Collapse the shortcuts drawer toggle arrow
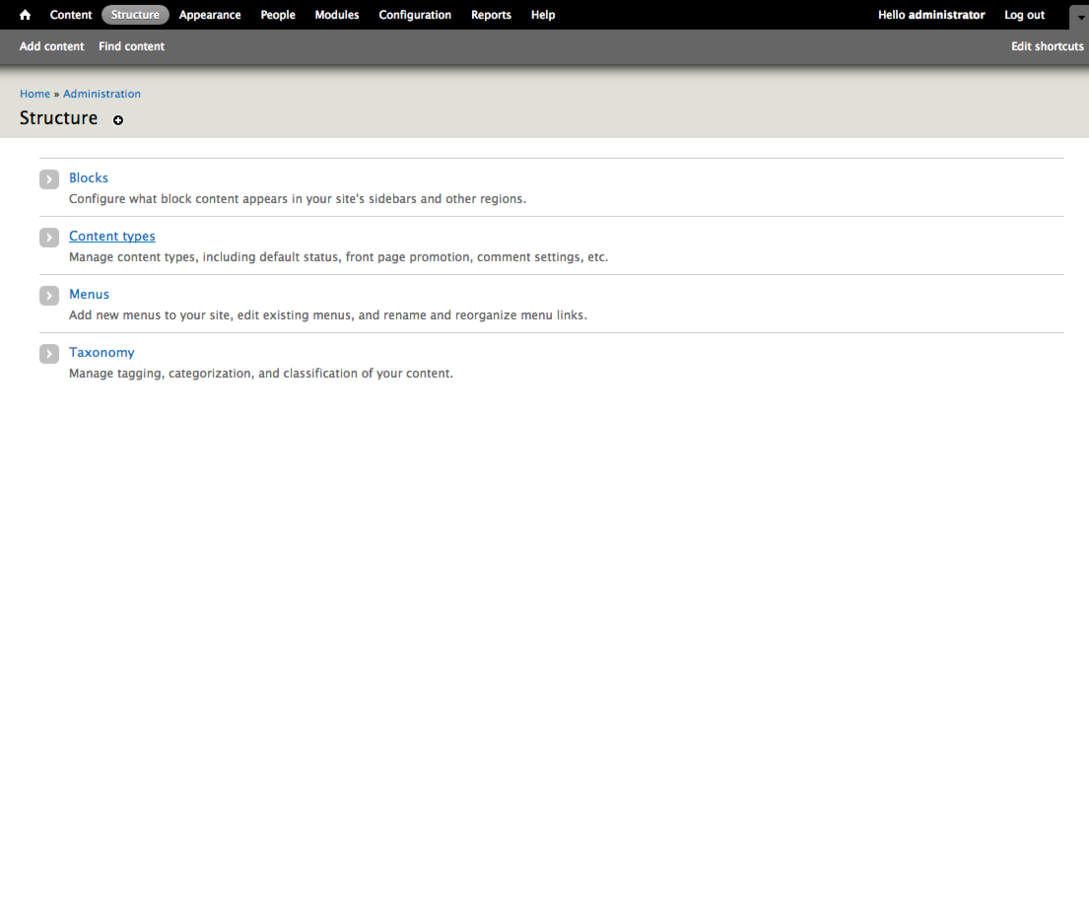1089x900 pixels. tap(1080, 18)
